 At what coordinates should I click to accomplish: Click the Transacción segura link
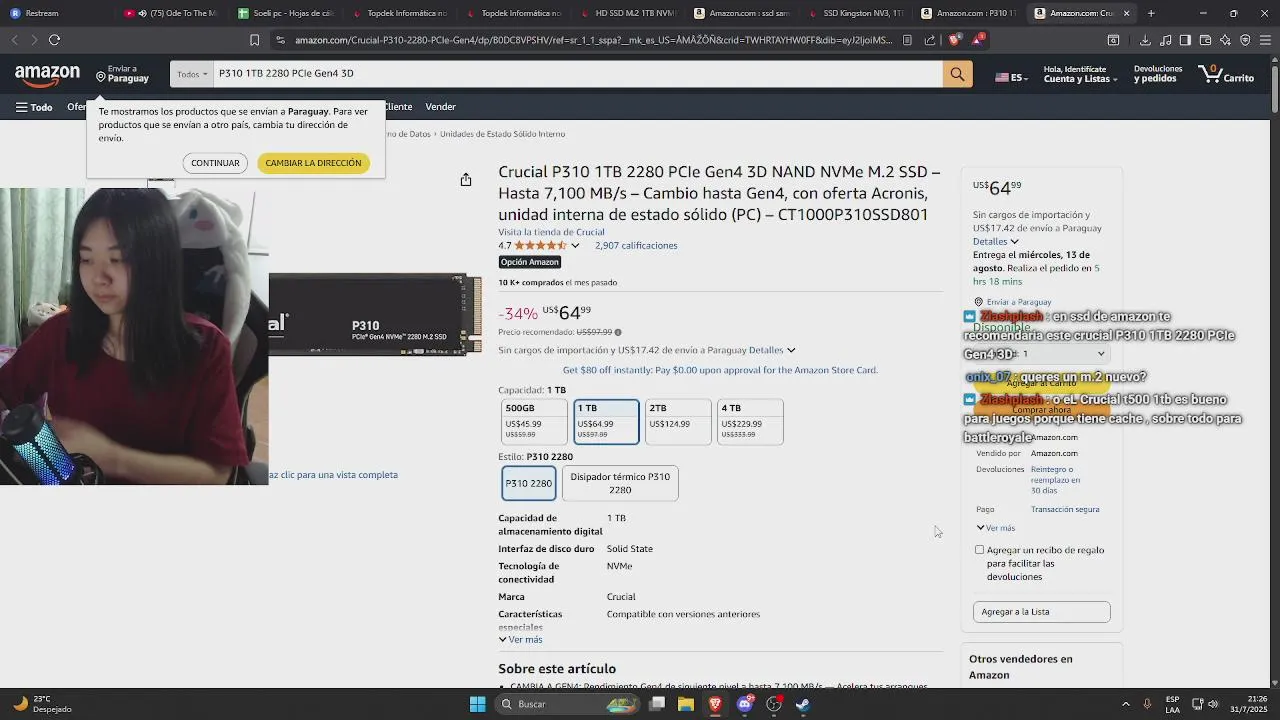click(1065, 510)
